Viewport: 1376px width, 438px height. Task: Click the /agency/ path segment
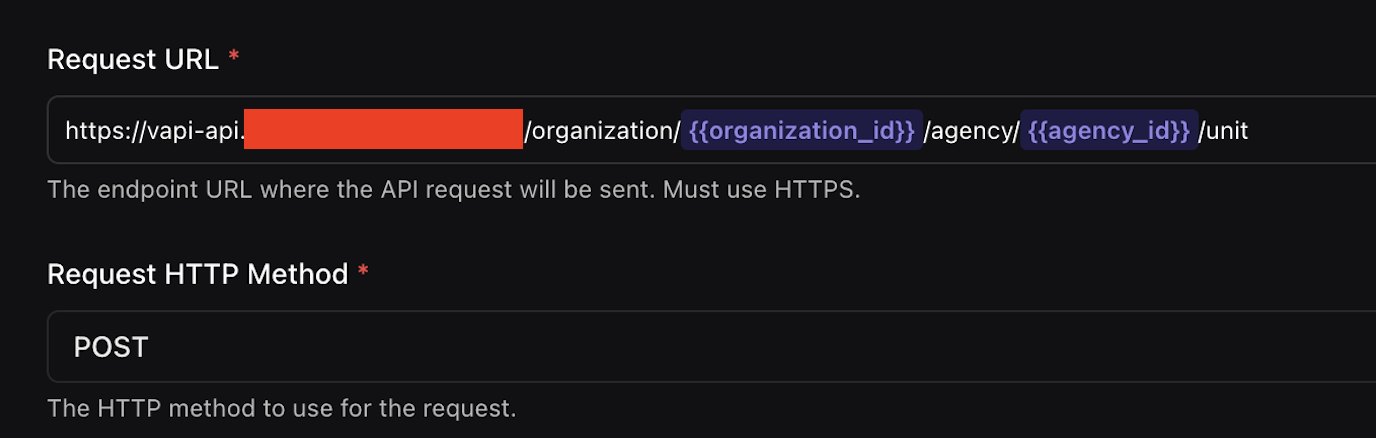coord(971,131)
